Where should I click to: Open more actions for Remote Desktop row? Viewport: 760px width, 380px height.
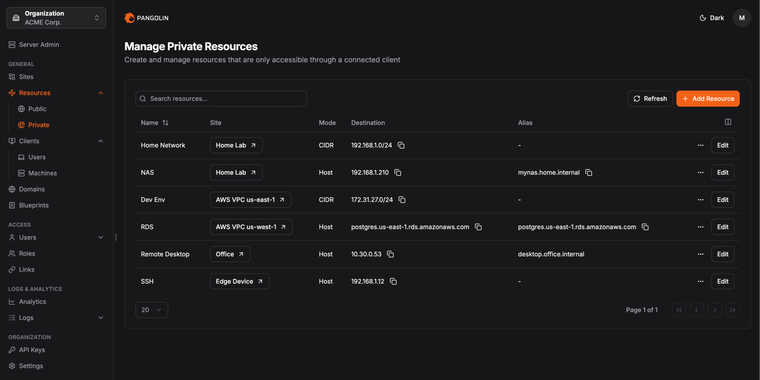pos(700,254)
